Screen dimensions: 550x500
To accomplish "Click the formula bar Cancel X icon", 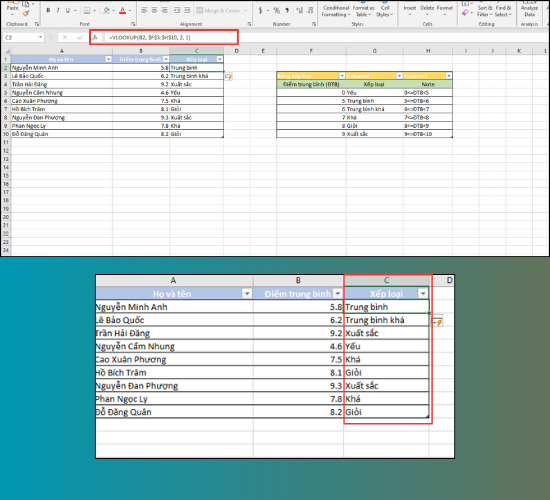I will coord(65,37).
